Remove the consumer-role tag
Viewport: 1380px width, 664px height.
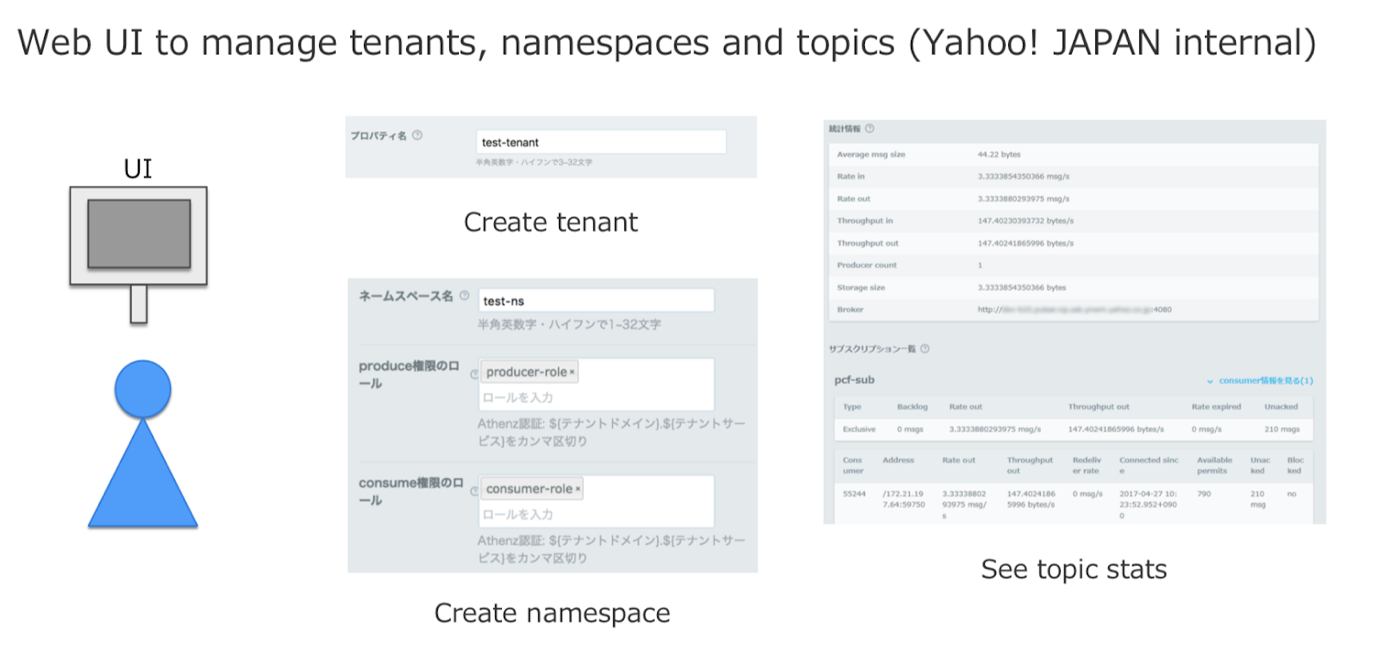577,489
